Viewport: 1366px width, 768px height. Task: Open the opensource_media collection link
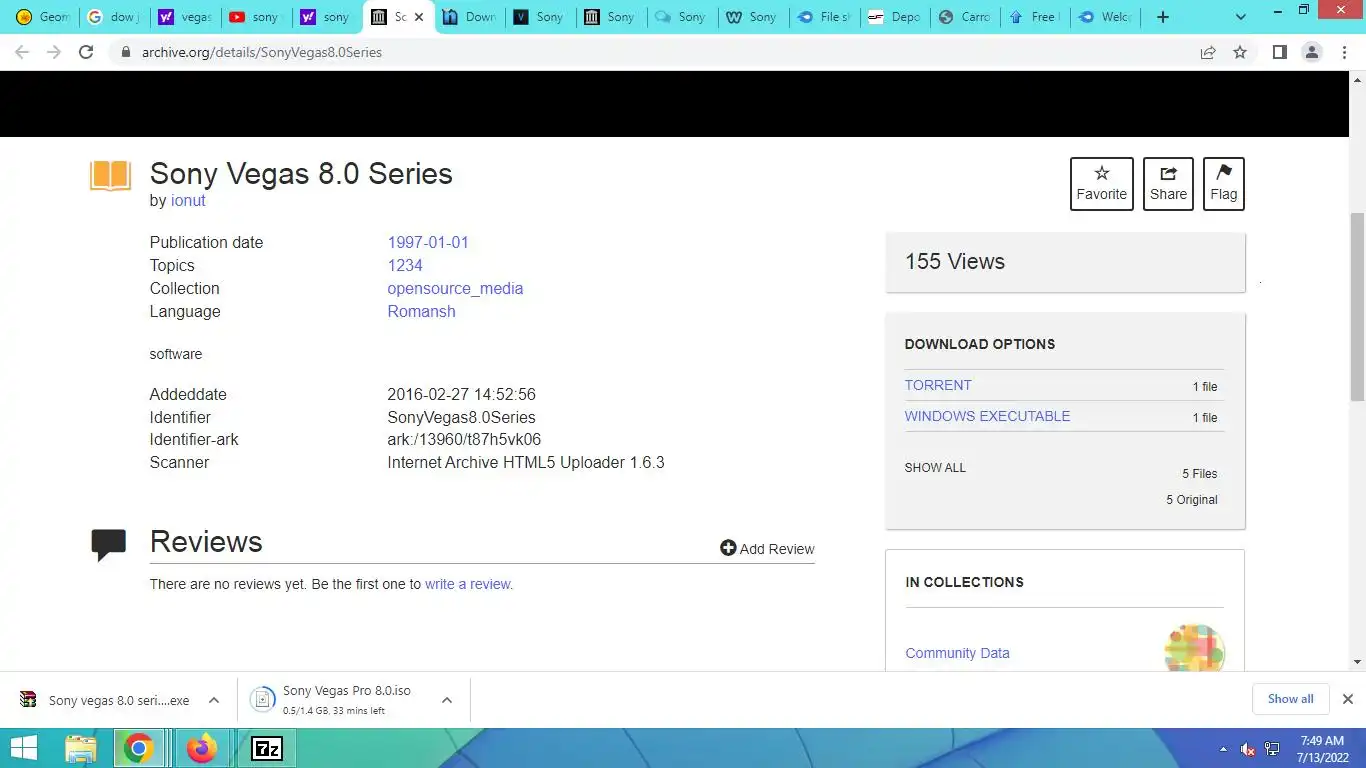[455, 288]
